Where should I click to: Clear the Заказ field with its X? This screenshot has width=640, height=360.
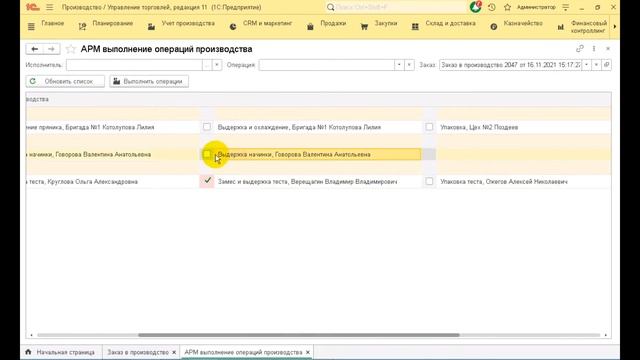596,65
